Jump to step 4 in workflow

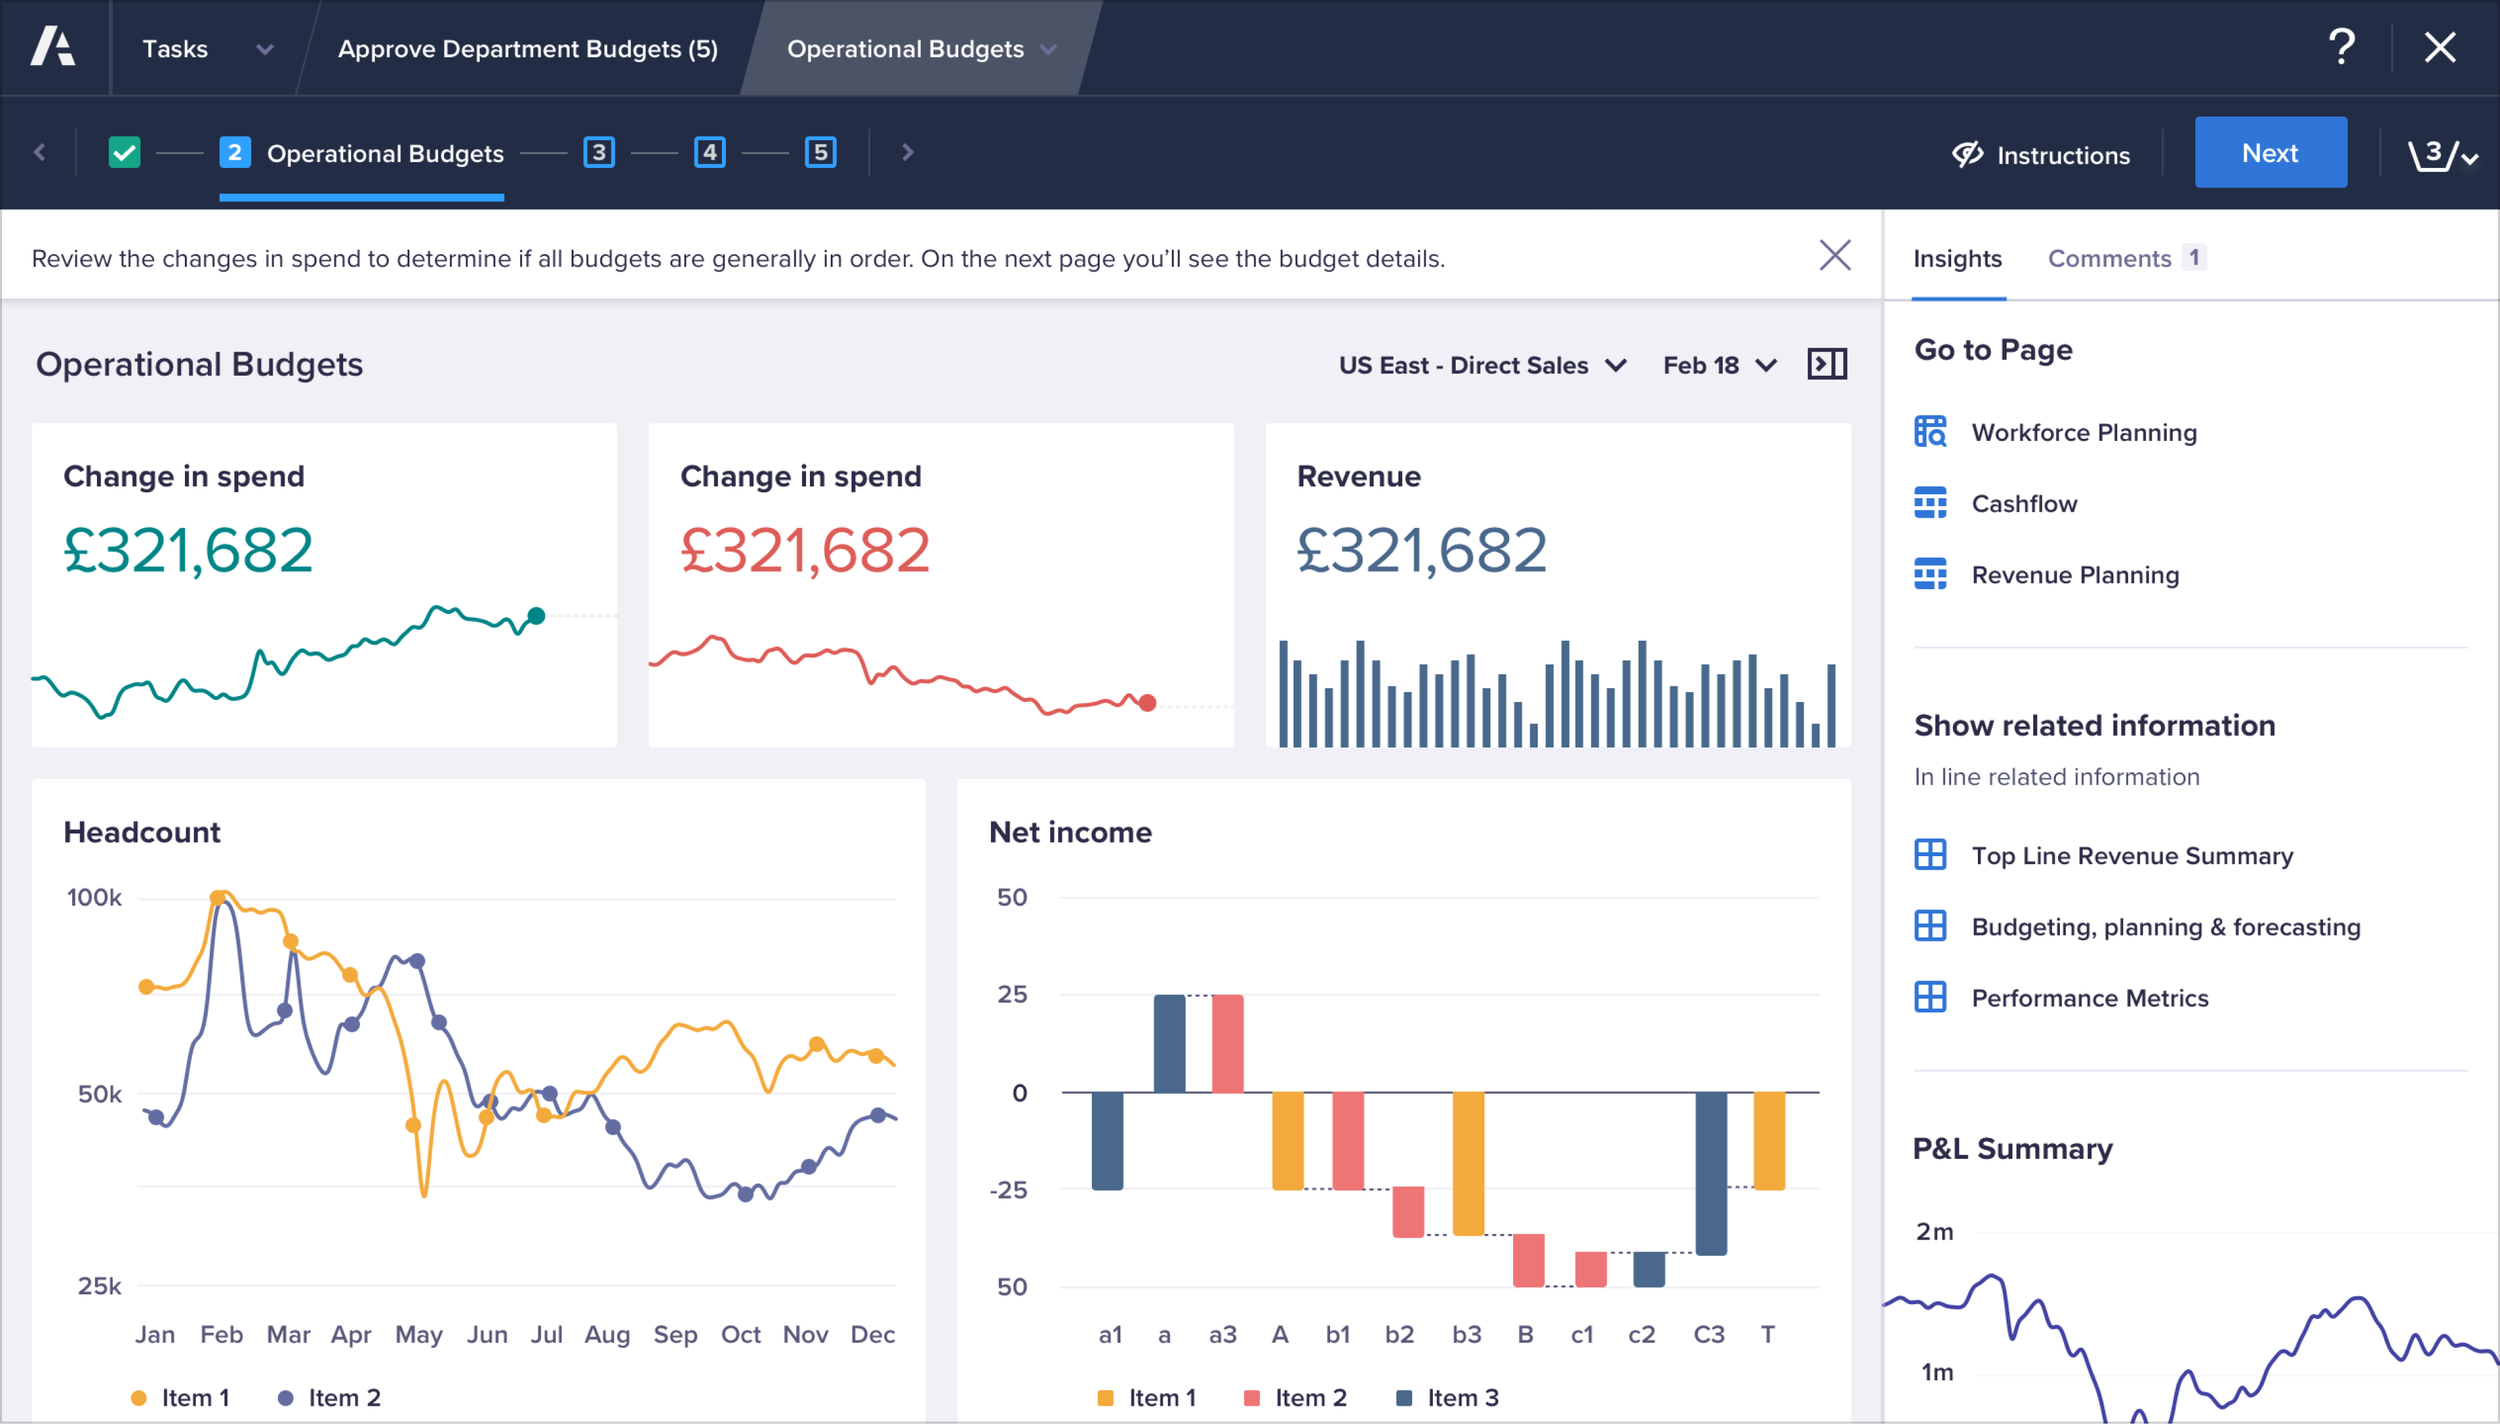709,153
